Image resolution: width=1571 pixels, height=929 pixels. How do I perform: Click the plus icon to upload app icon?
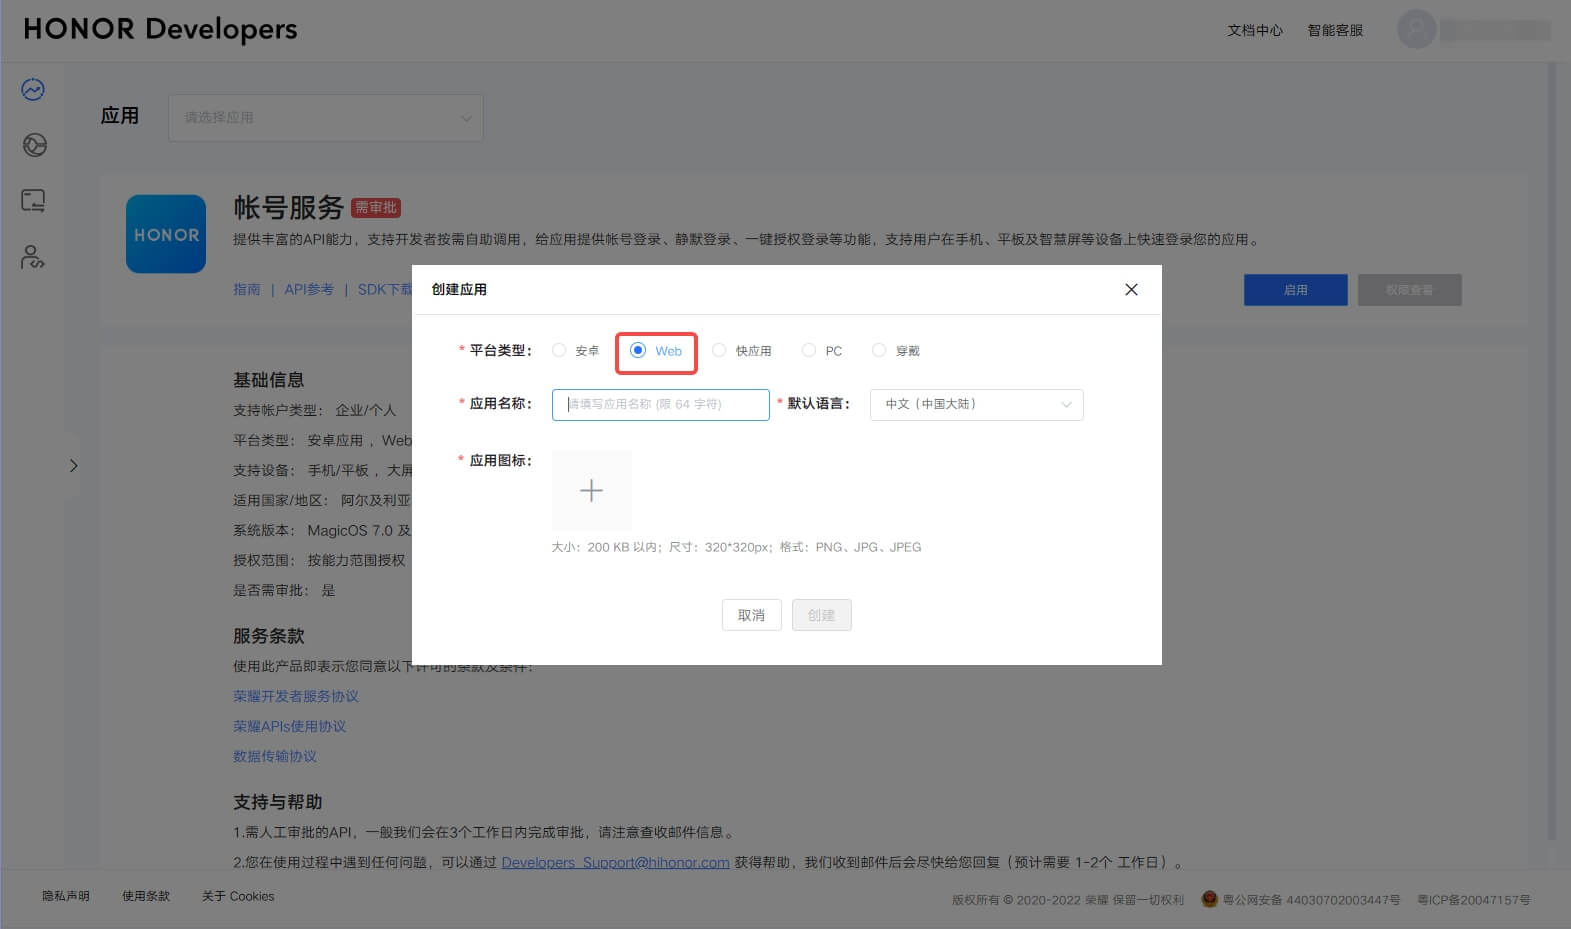pyautogui.click(x=591, y=490)
